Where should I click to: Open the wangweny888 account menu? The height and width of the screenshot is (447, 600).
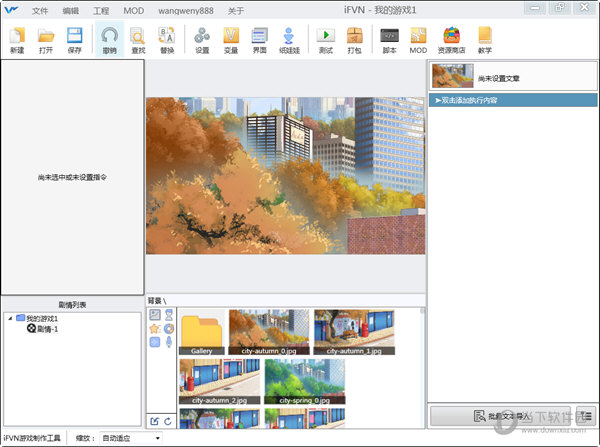click(x=186, y=11)
